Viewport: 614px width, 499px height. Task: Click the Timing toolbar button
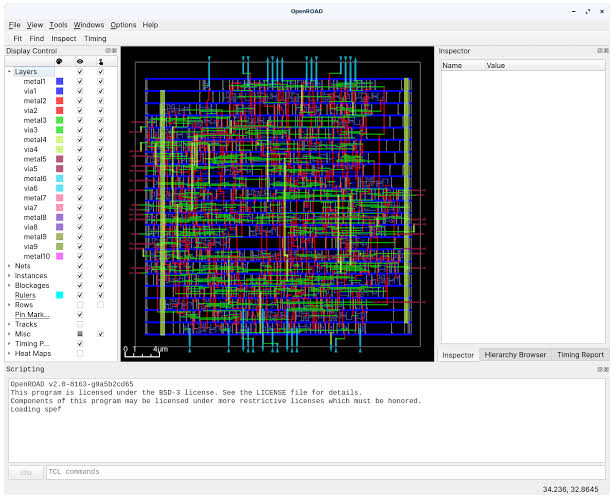95,39
